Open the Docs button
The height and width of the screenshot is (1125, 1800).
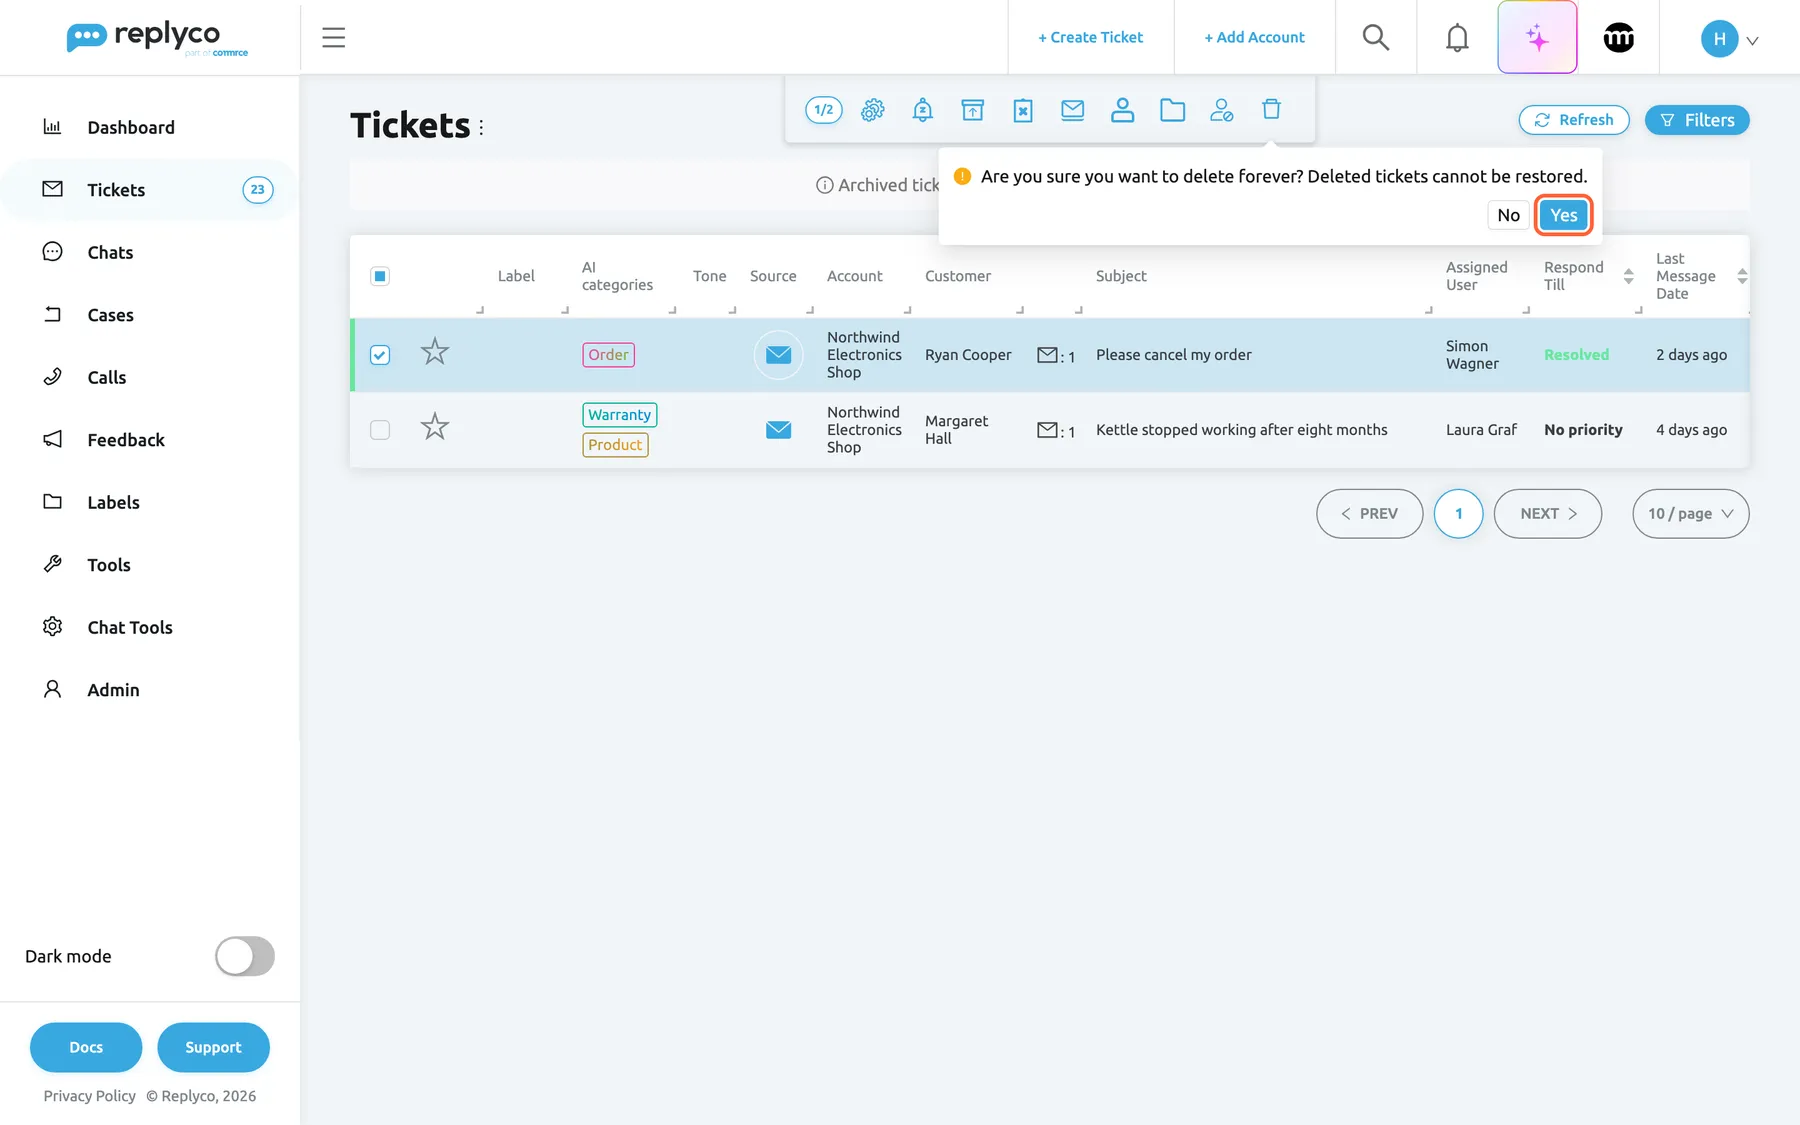(x=86, y=1047)
